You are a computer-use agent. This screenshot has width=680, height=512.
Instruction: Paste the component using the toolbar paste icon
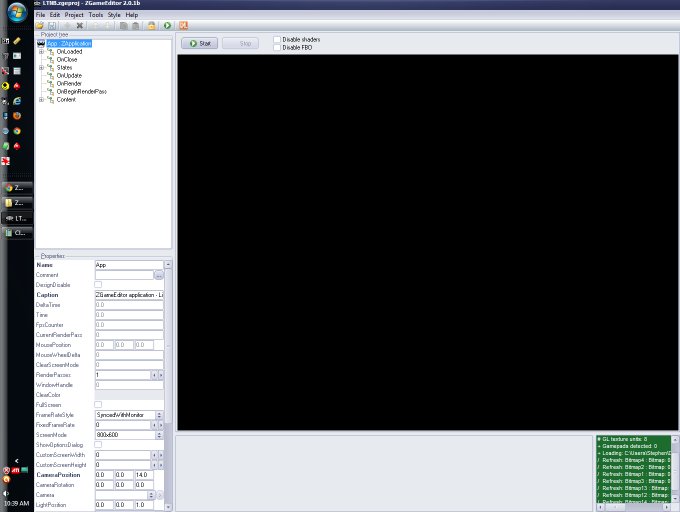pos(135,26)
